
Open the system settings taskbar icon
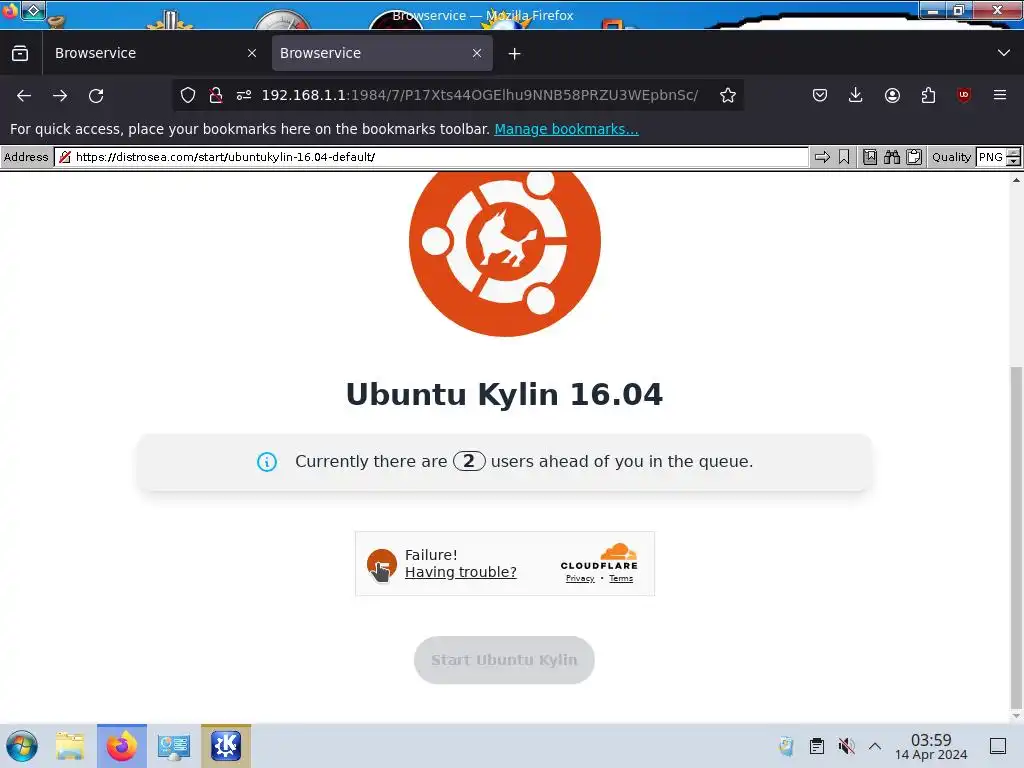(x=174, y=746)
